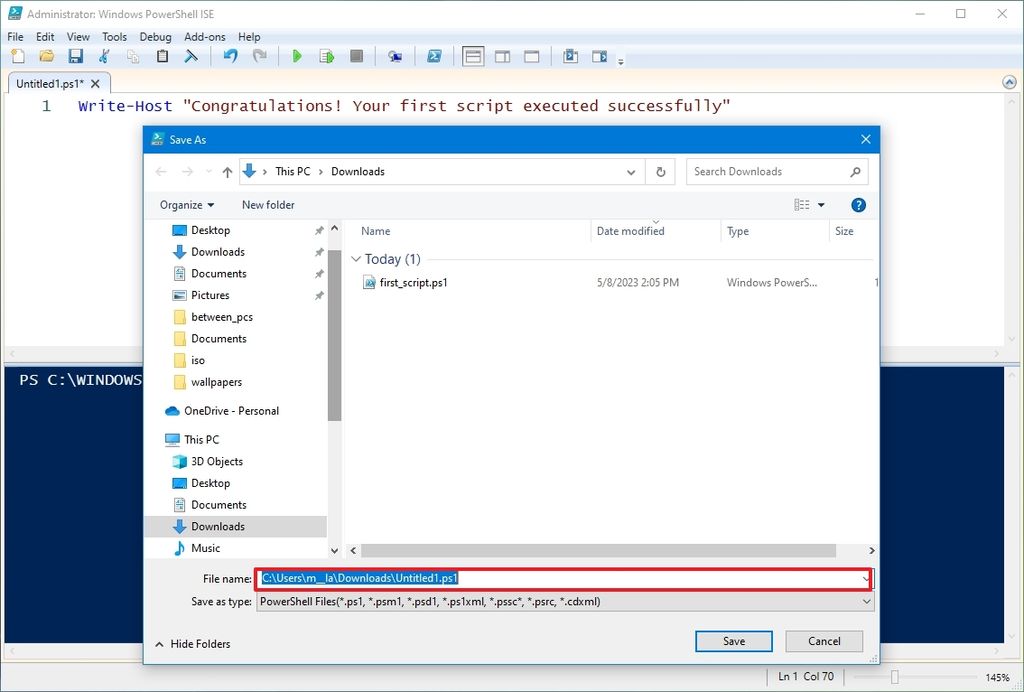
Task: Click the Save script floppy icon
Action: 76,57
